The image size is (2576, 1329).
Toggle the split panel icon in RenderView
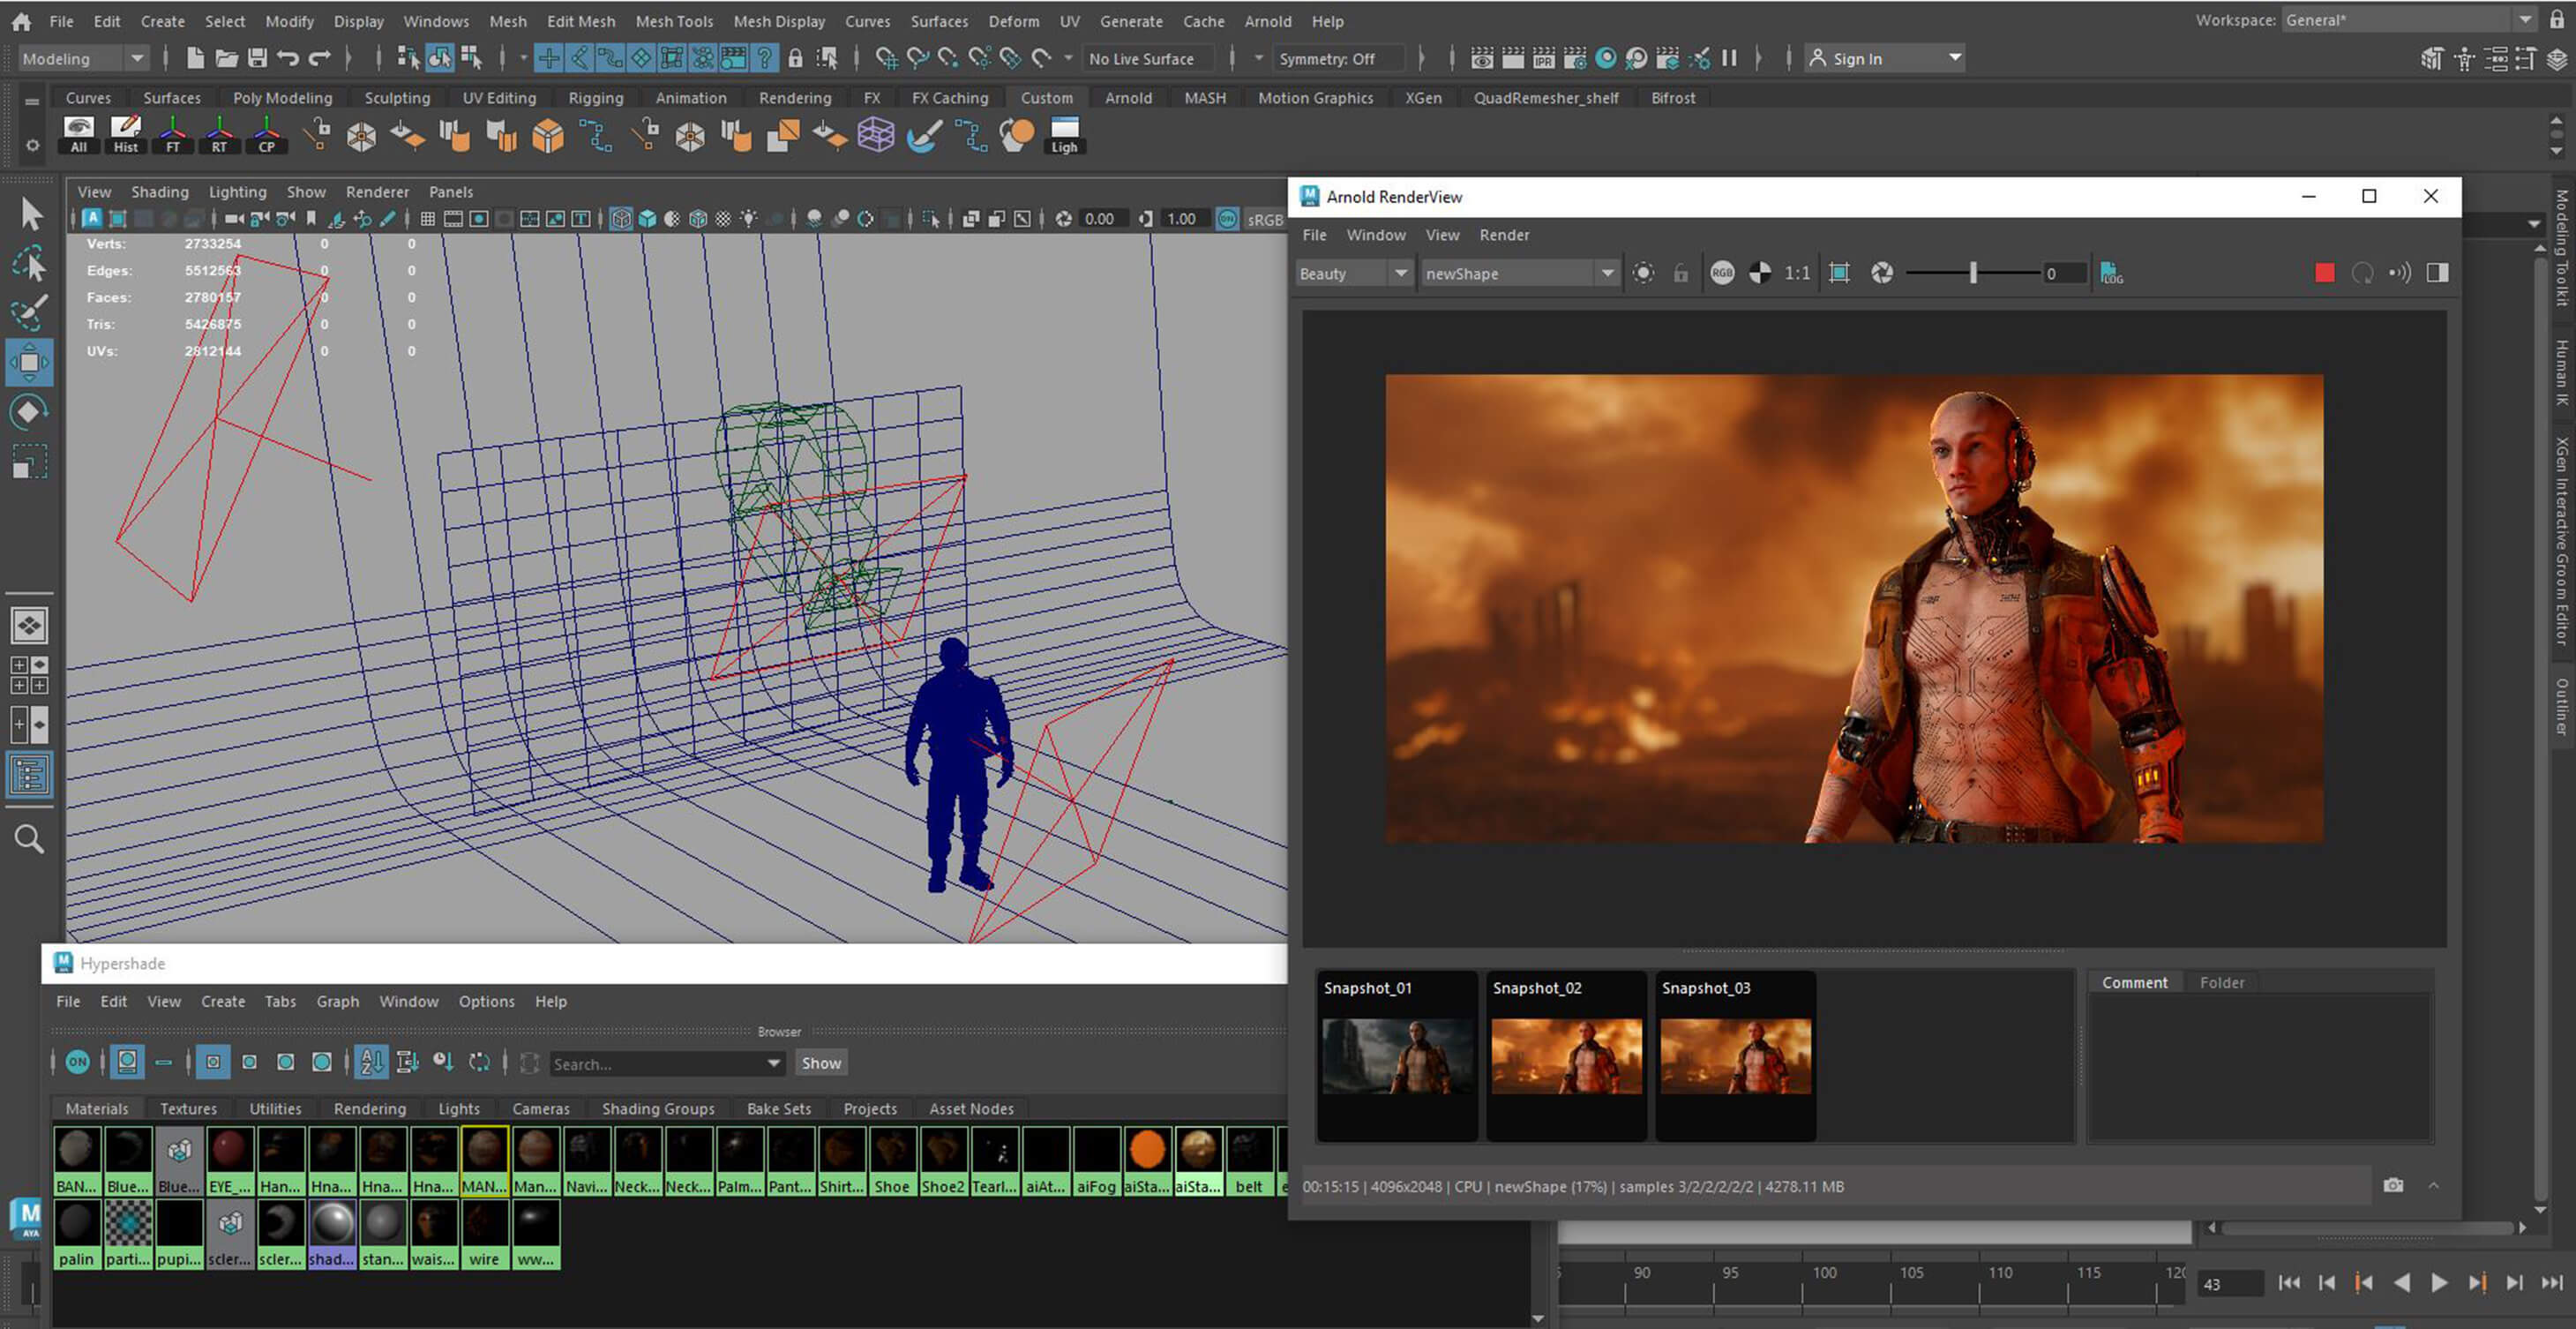[2437, 273]
